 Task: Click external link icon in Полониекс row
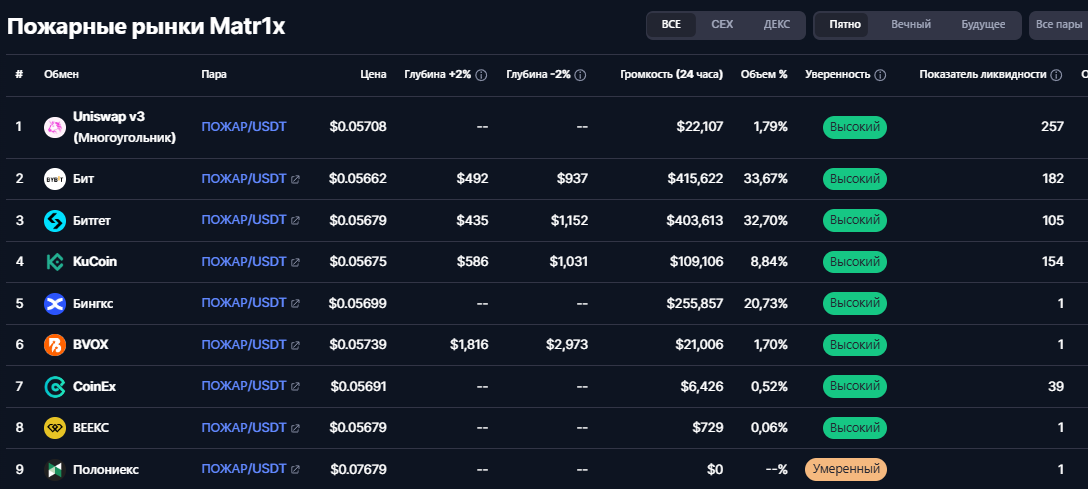coord(296,470)
